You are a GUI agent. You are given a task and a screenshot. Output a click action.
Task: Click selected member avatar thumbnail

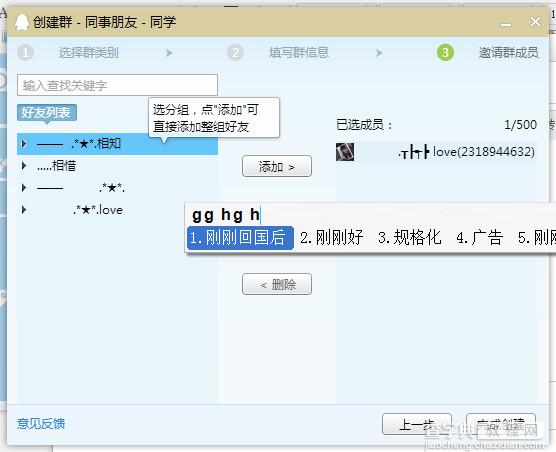[x=345, y=152]
